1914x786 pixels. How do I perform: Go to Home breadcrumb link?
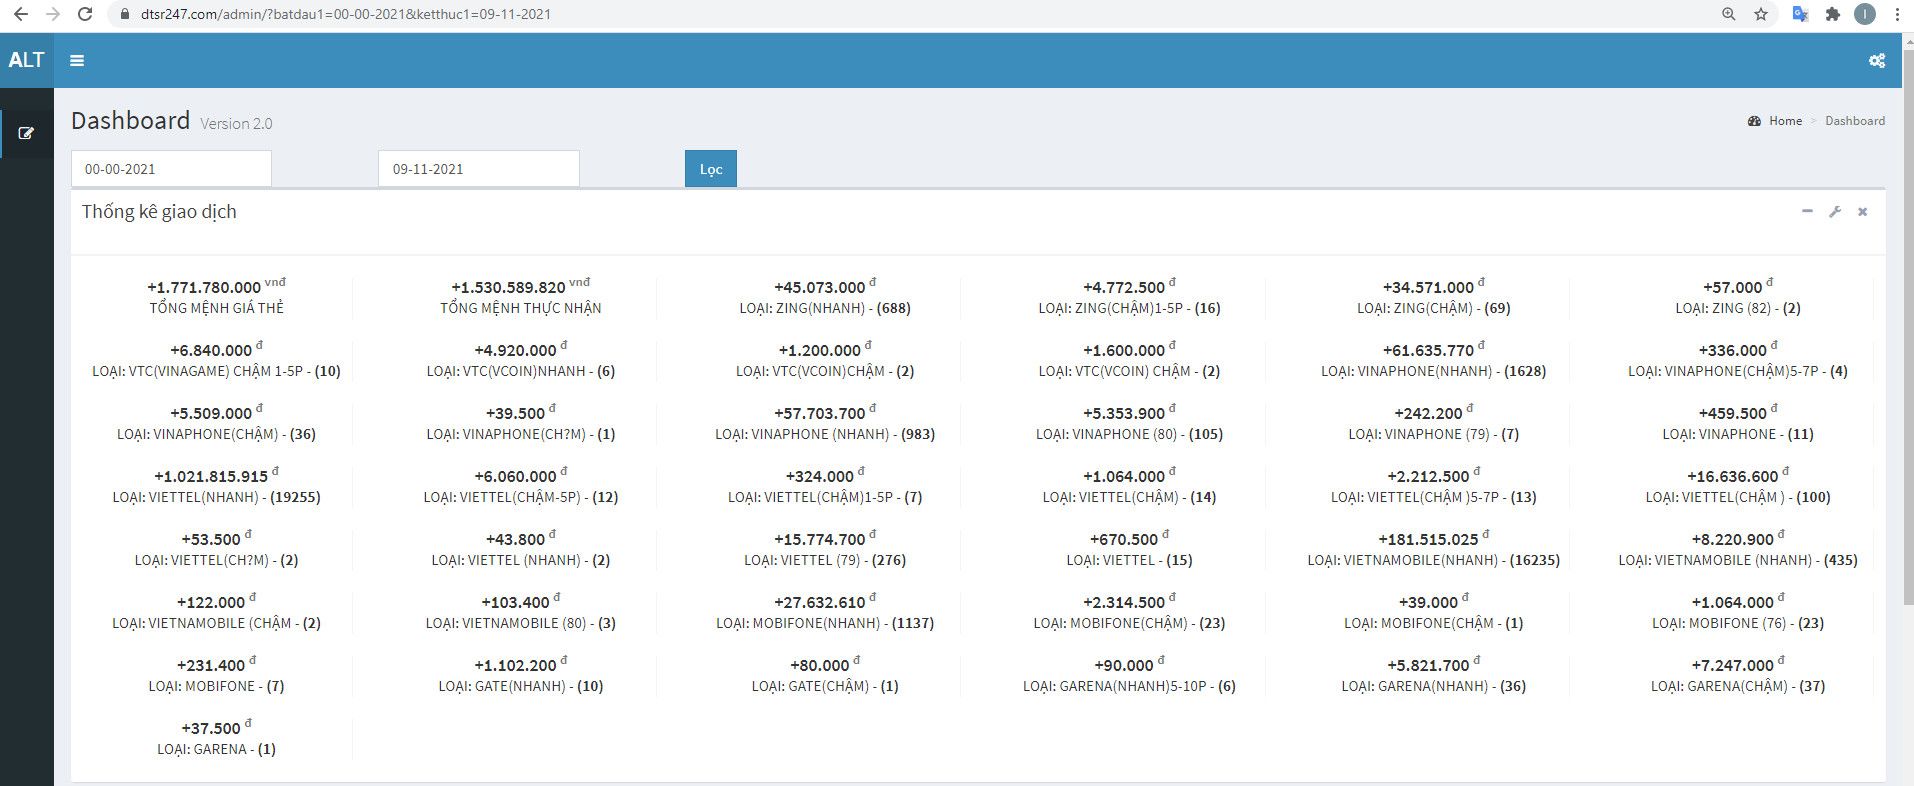pyautogui.click(x=1785, y=121)
